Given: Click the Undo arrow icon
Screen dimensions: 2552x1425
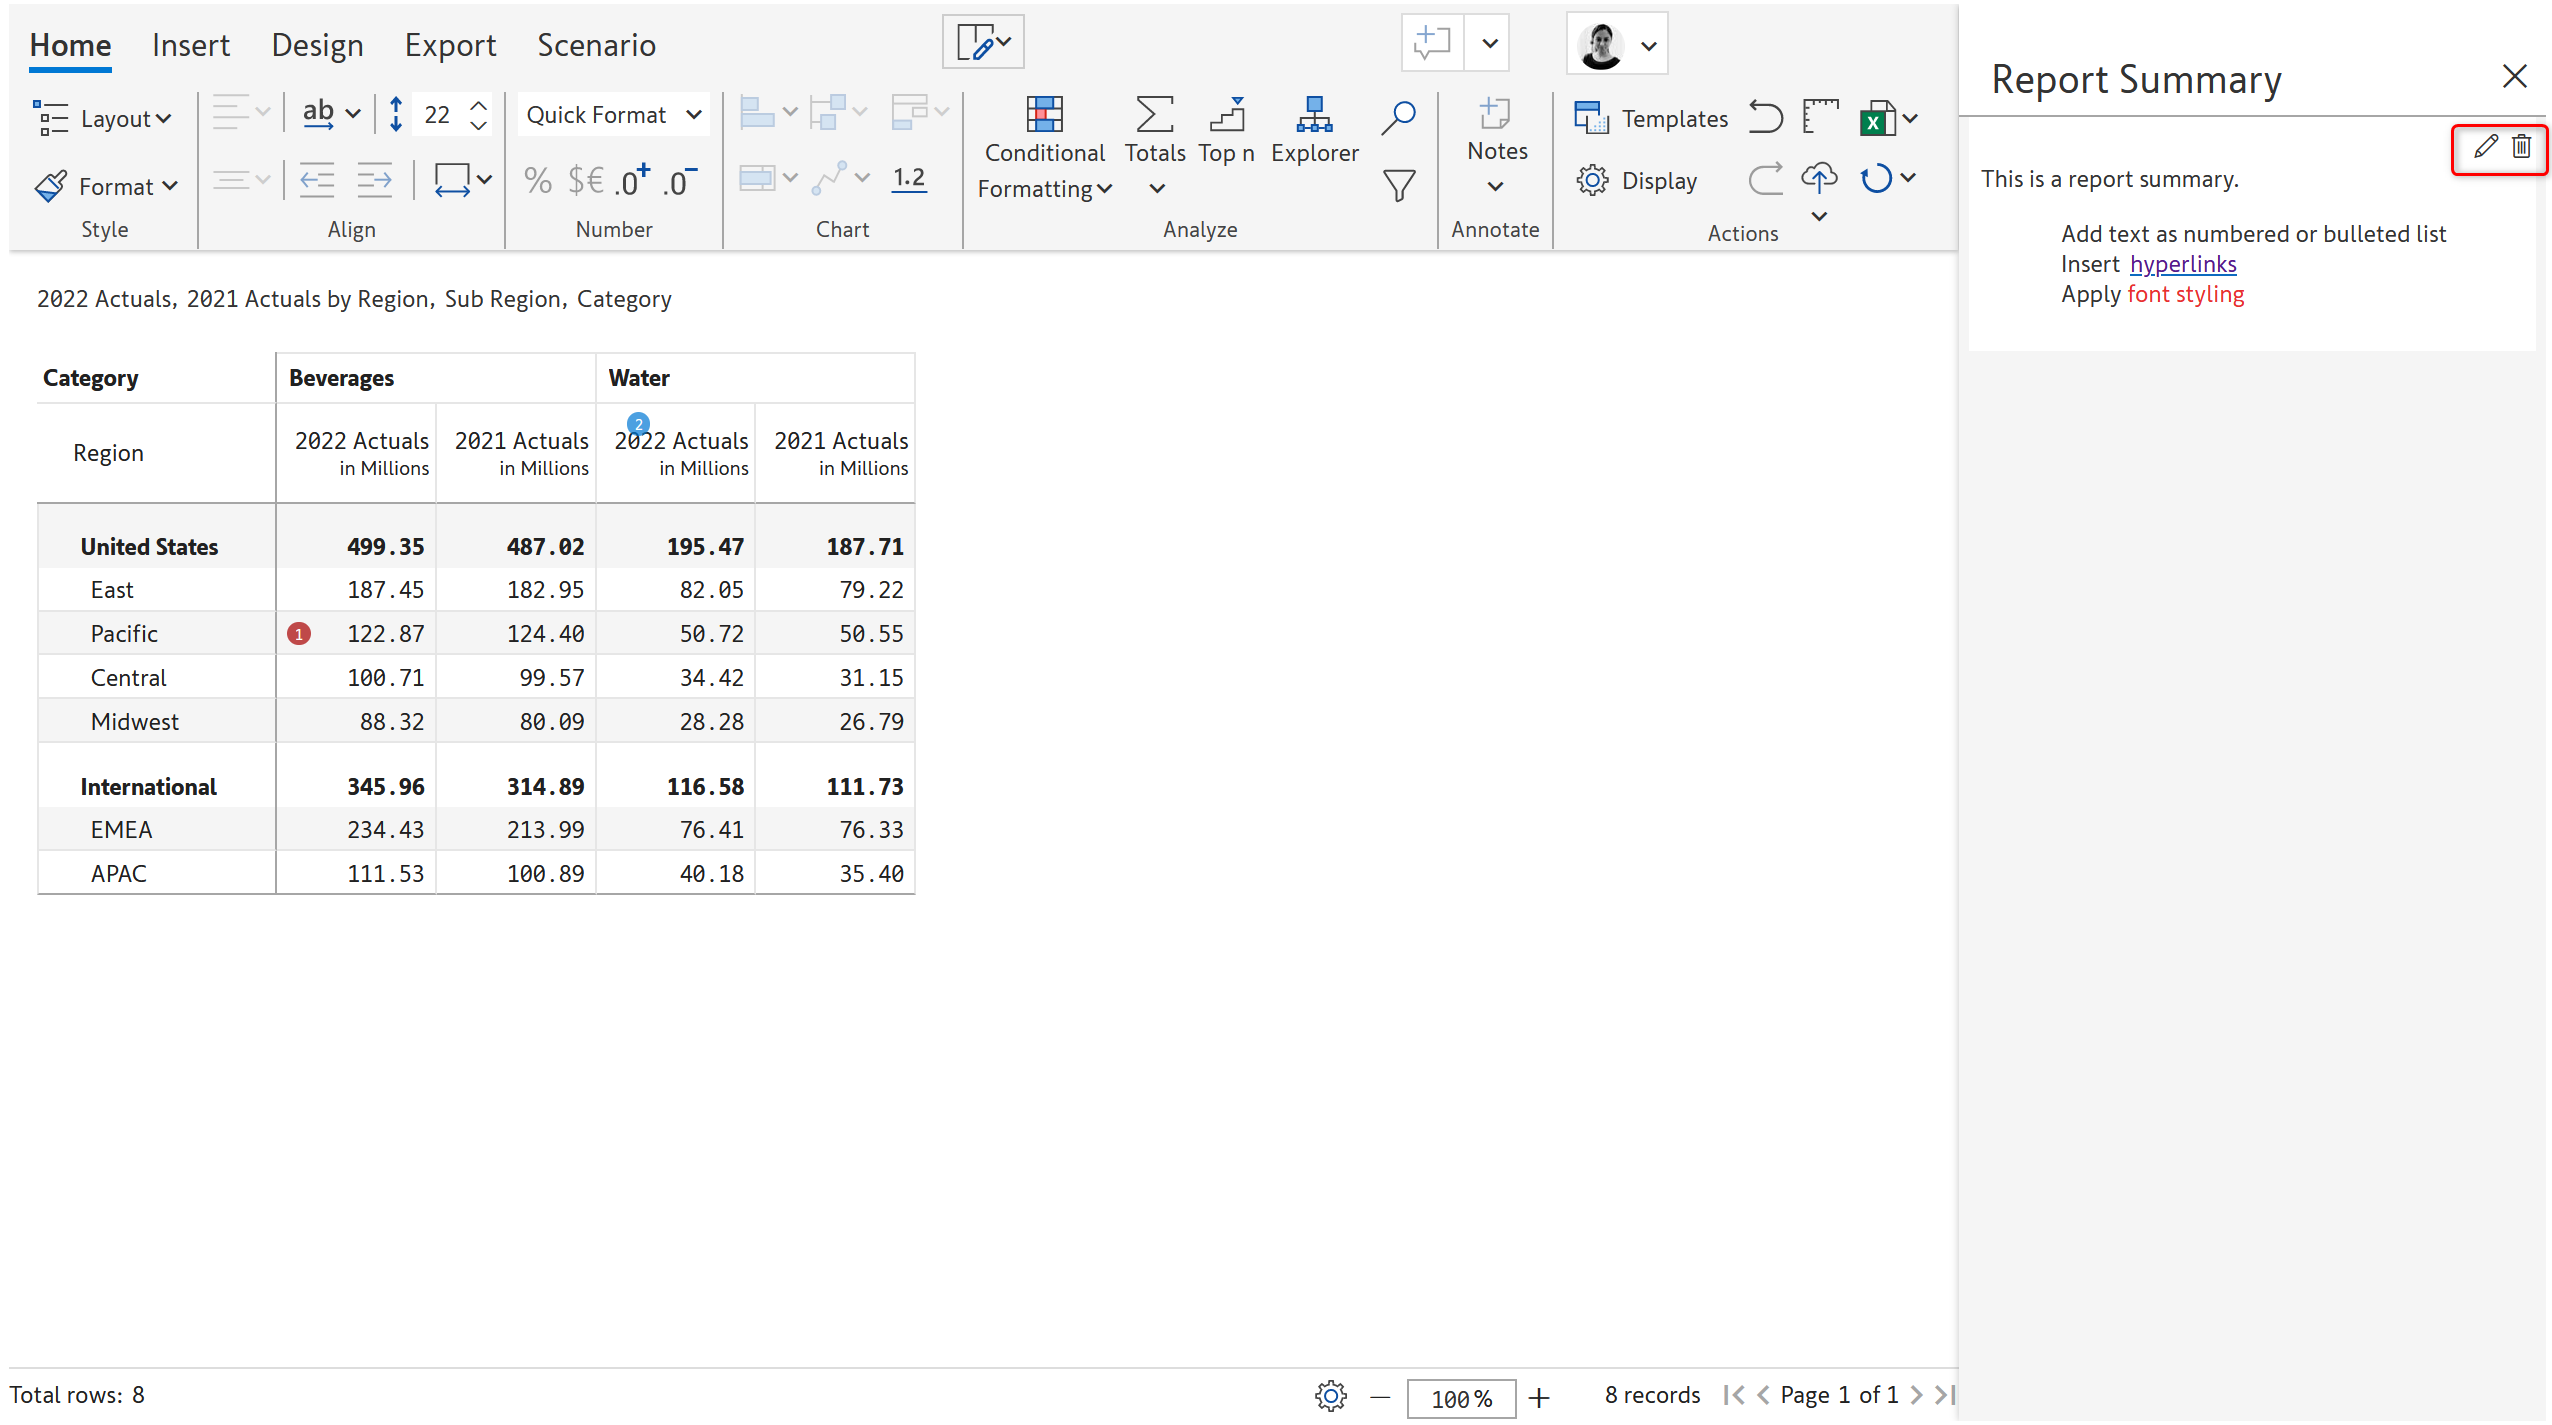Looking at the screenshot, I should [x=1765, y=117].
